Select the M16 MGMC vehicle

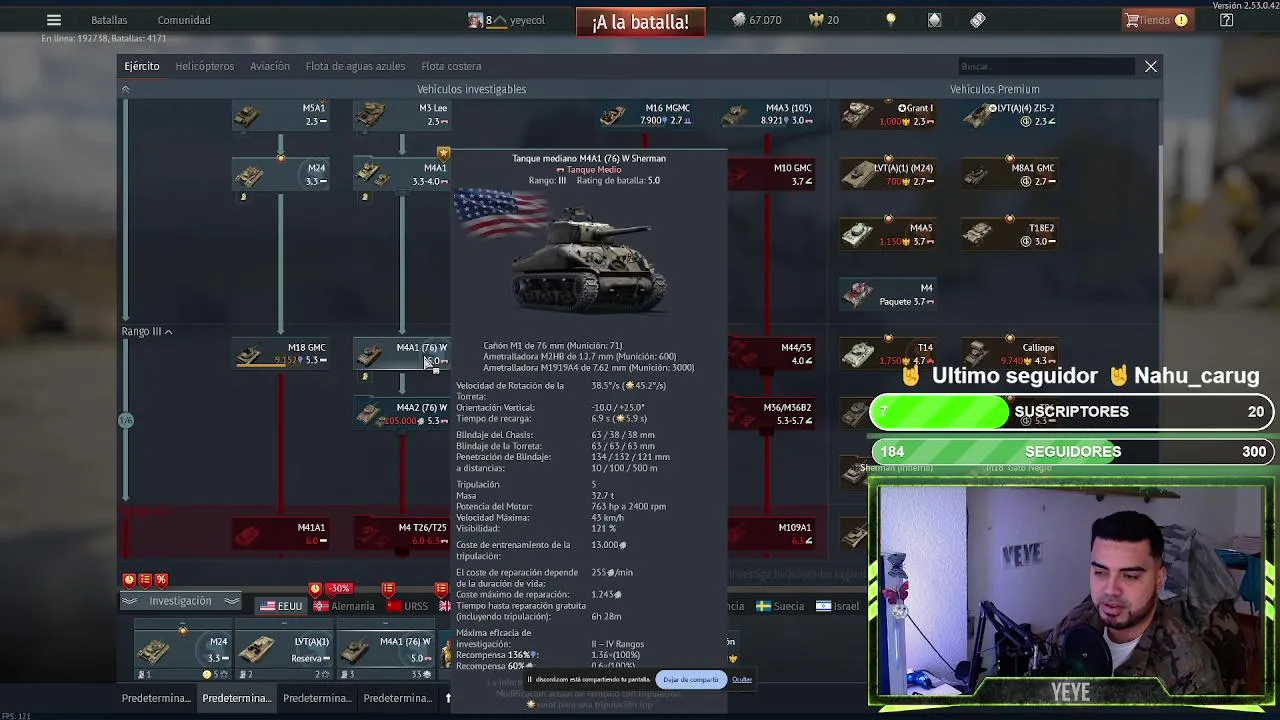pyautogui.click(x=646, y=115)
